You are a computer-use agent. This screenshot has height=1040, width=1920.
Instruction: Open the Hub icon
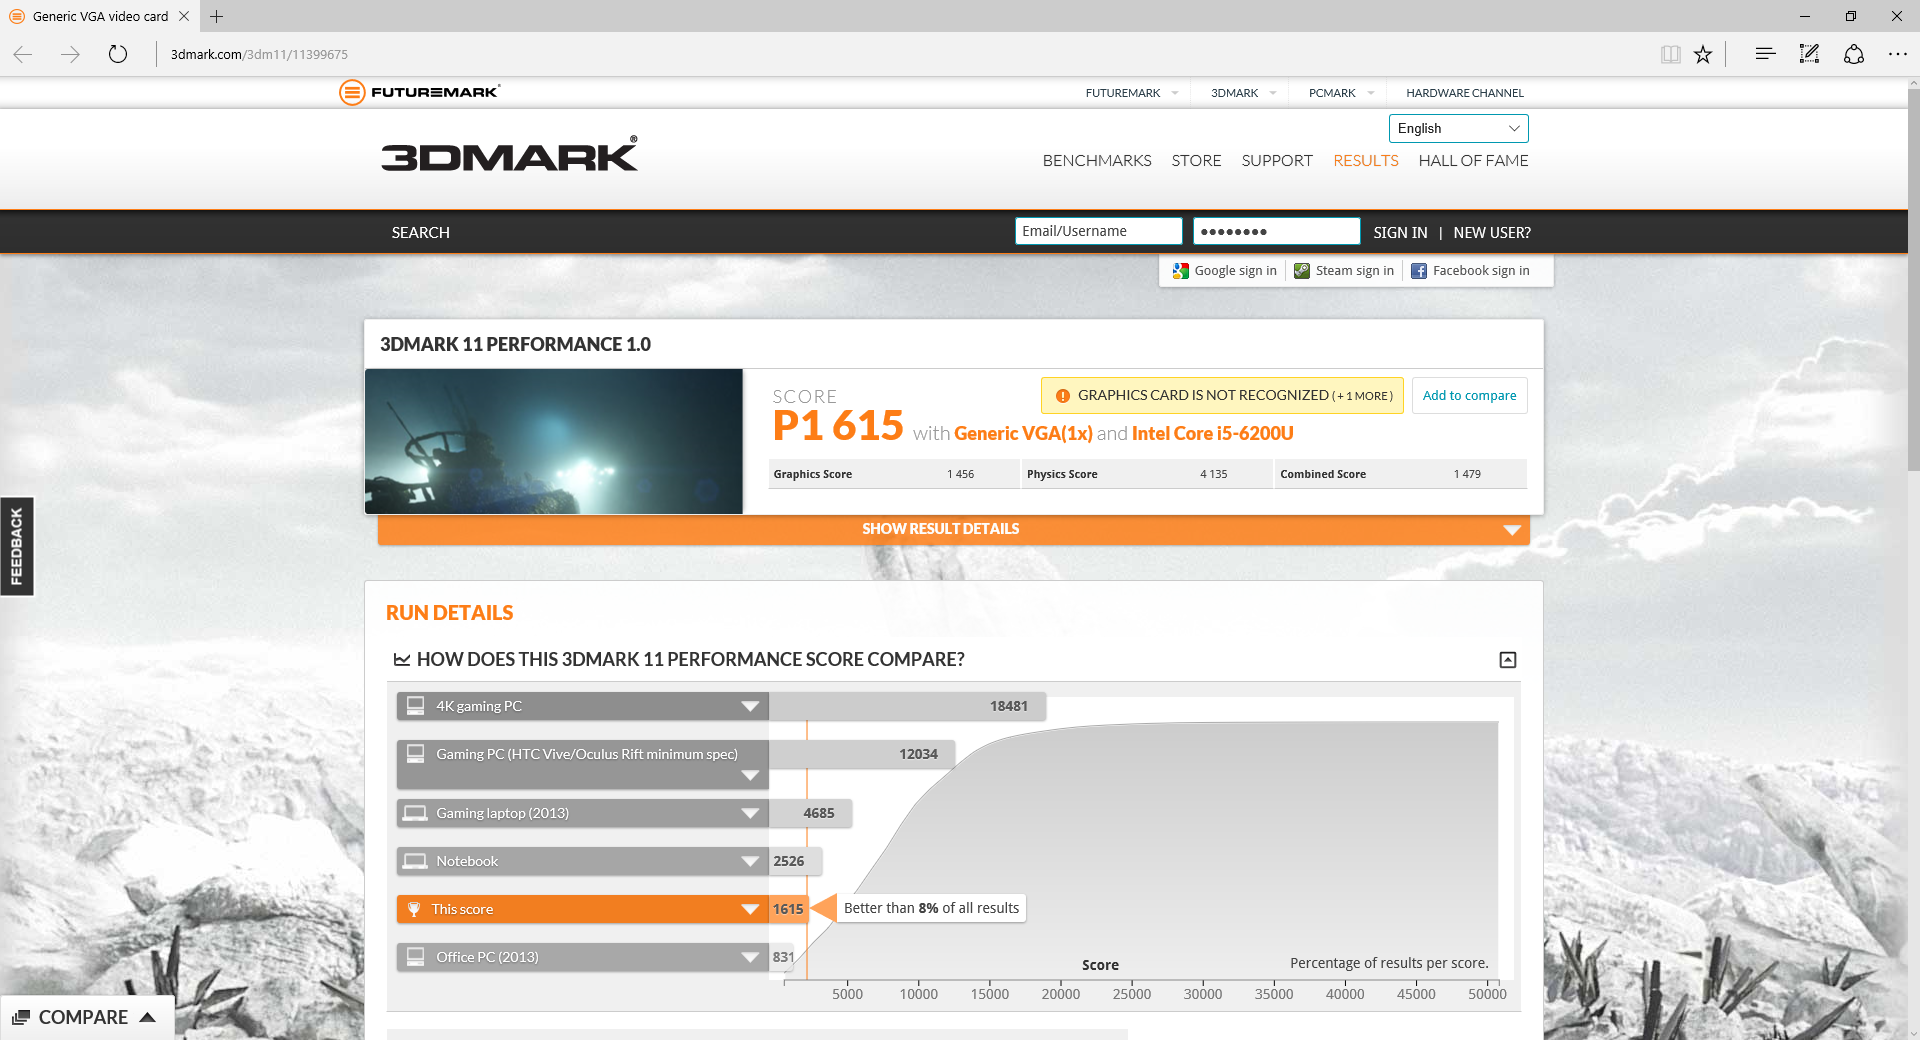tap(1765, 54)
